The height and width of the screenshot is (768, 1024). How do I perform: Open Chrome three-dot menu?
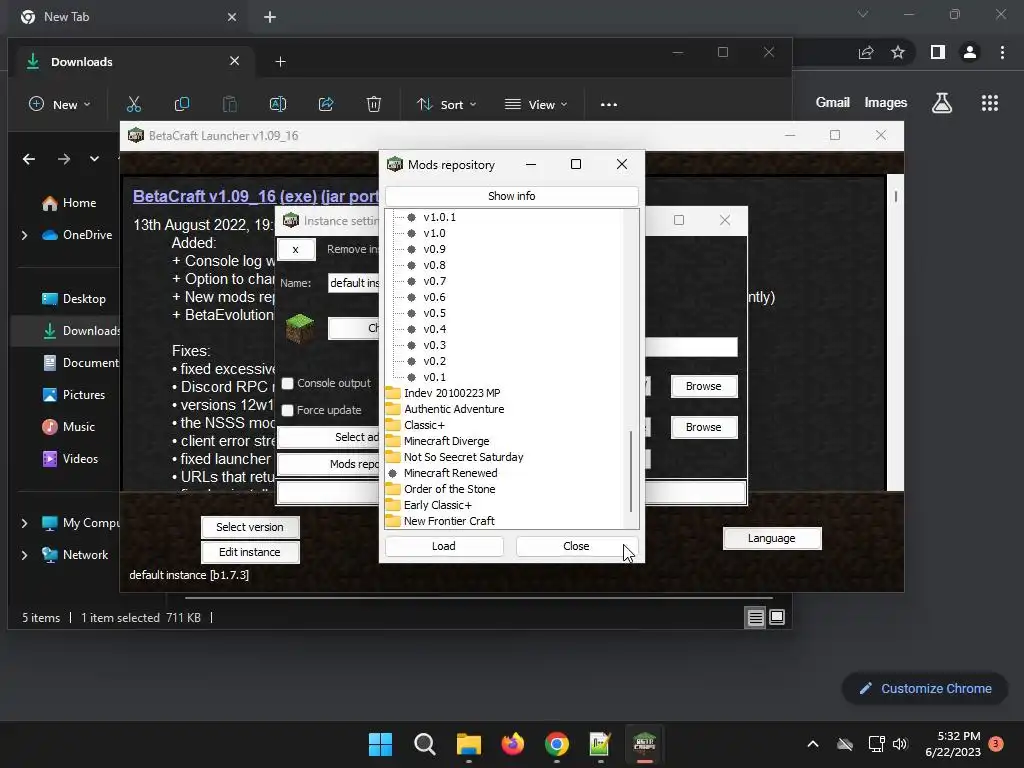1002,52
